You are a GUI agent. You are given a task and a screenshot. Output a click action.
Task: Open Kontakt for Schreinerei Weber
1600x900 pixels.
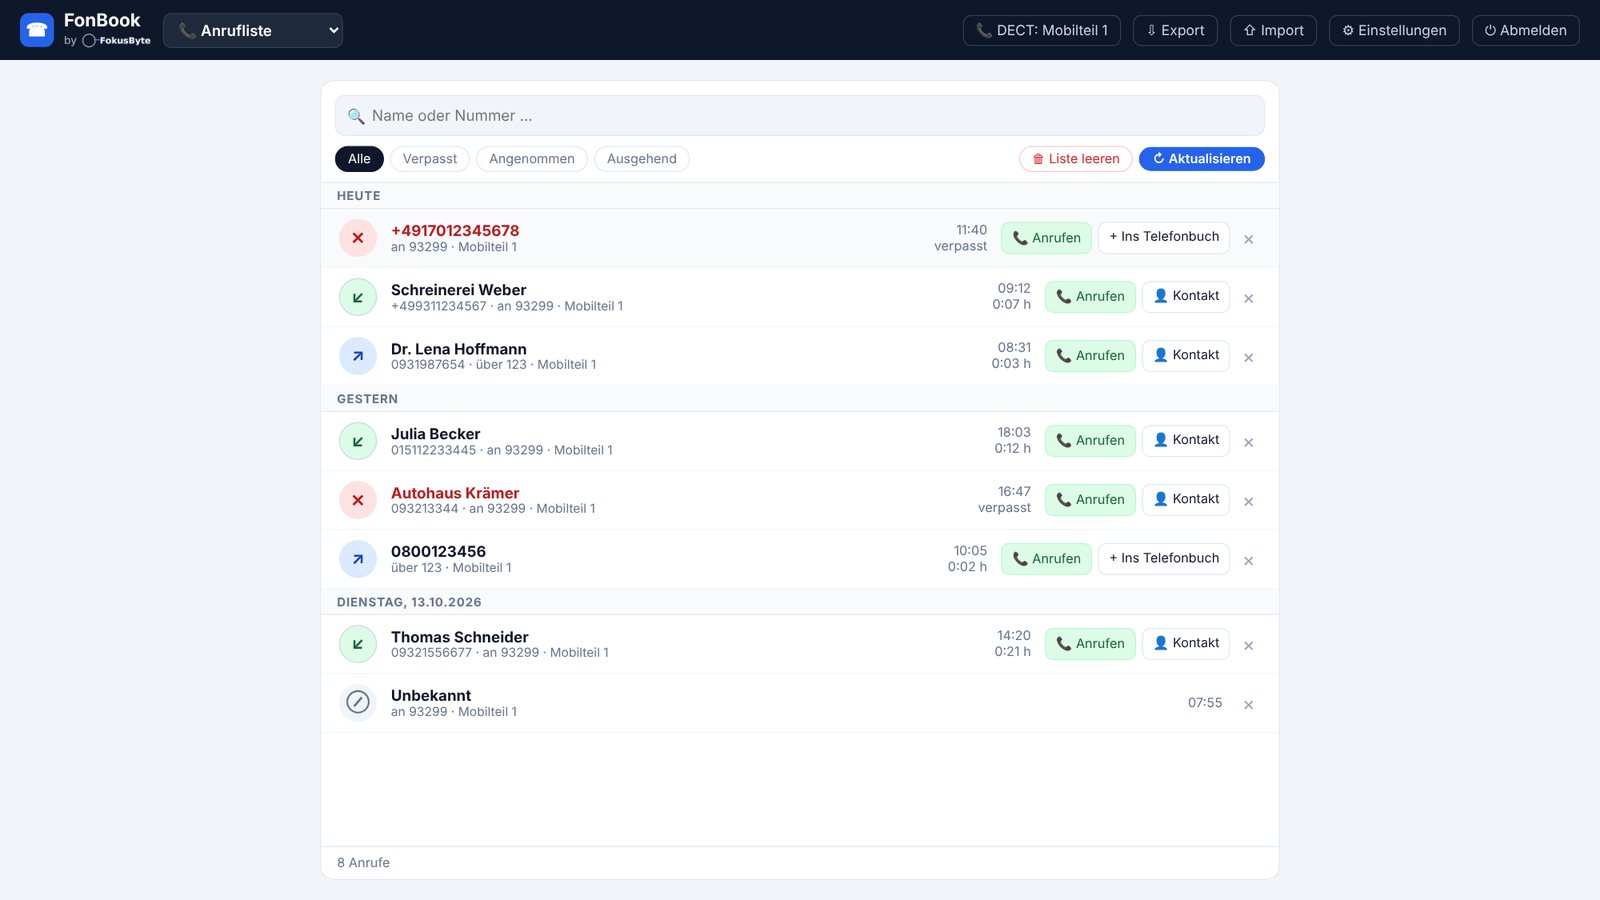tap(1186, 296)
